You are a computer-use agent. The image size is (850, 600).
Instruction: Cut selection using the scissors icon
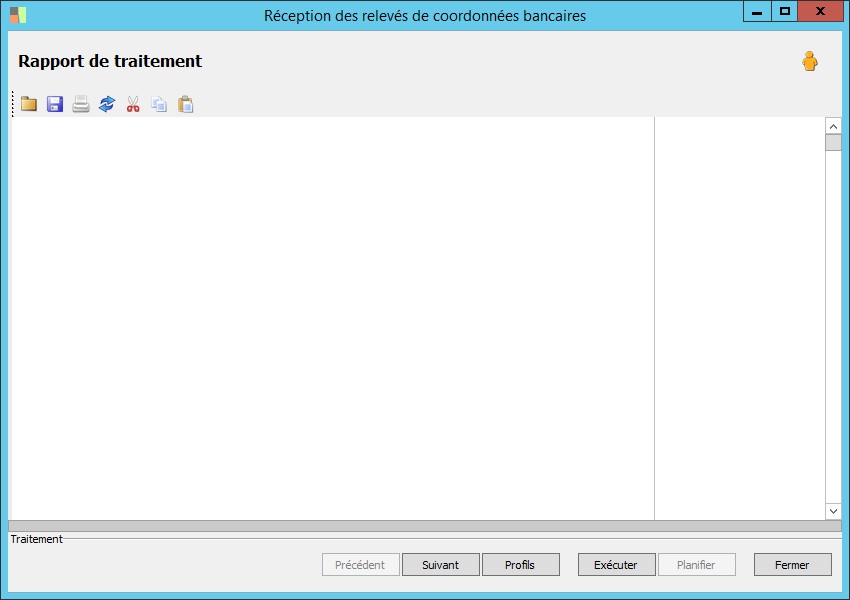[133, 104]
